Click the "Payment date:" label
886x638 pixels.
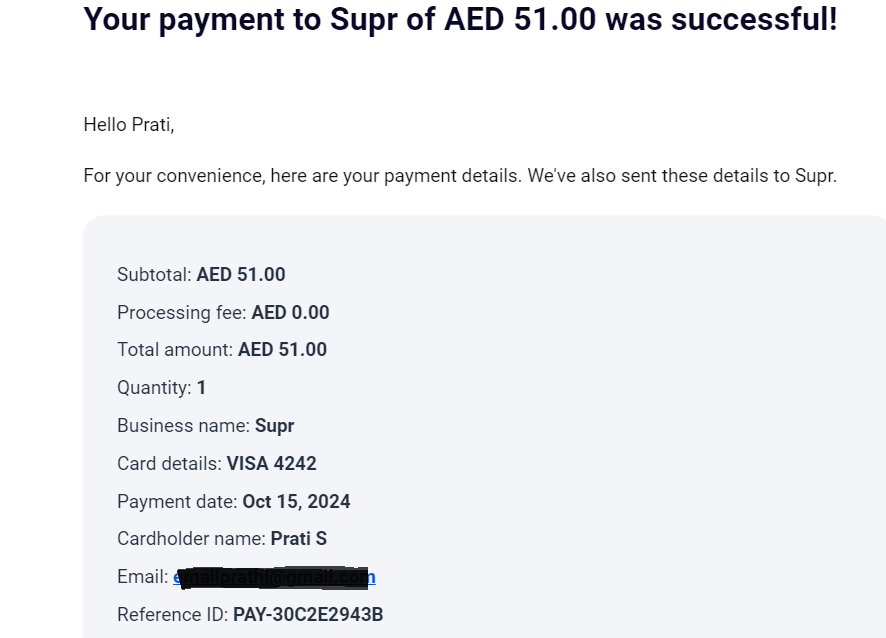pyautogui.click(x=177, y=502)
